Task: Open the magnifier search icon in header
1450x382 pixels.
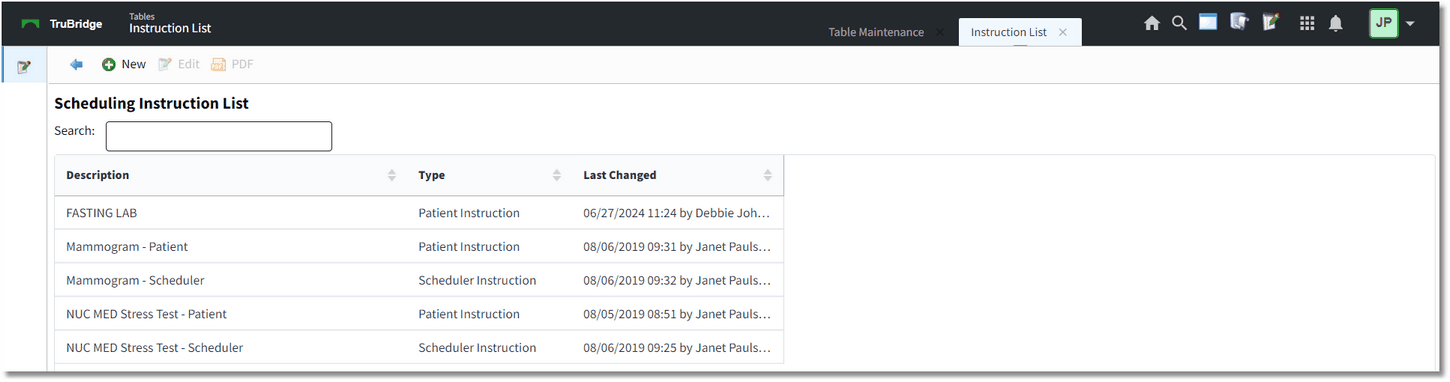Action: (1180, 23)
